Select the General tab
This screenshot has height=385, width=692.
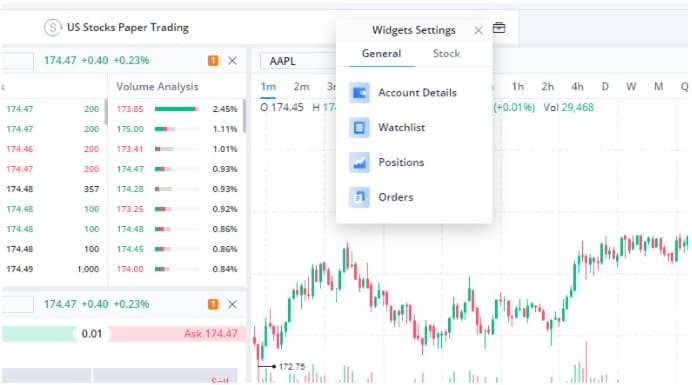(x=381, y=54)
